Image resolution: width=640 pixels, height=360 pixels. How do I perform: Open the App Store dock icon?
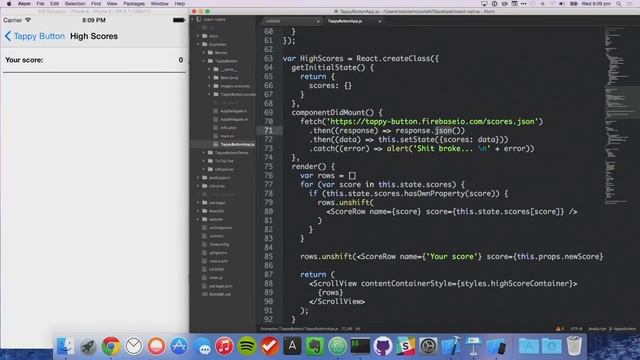(x=179, y=347)
